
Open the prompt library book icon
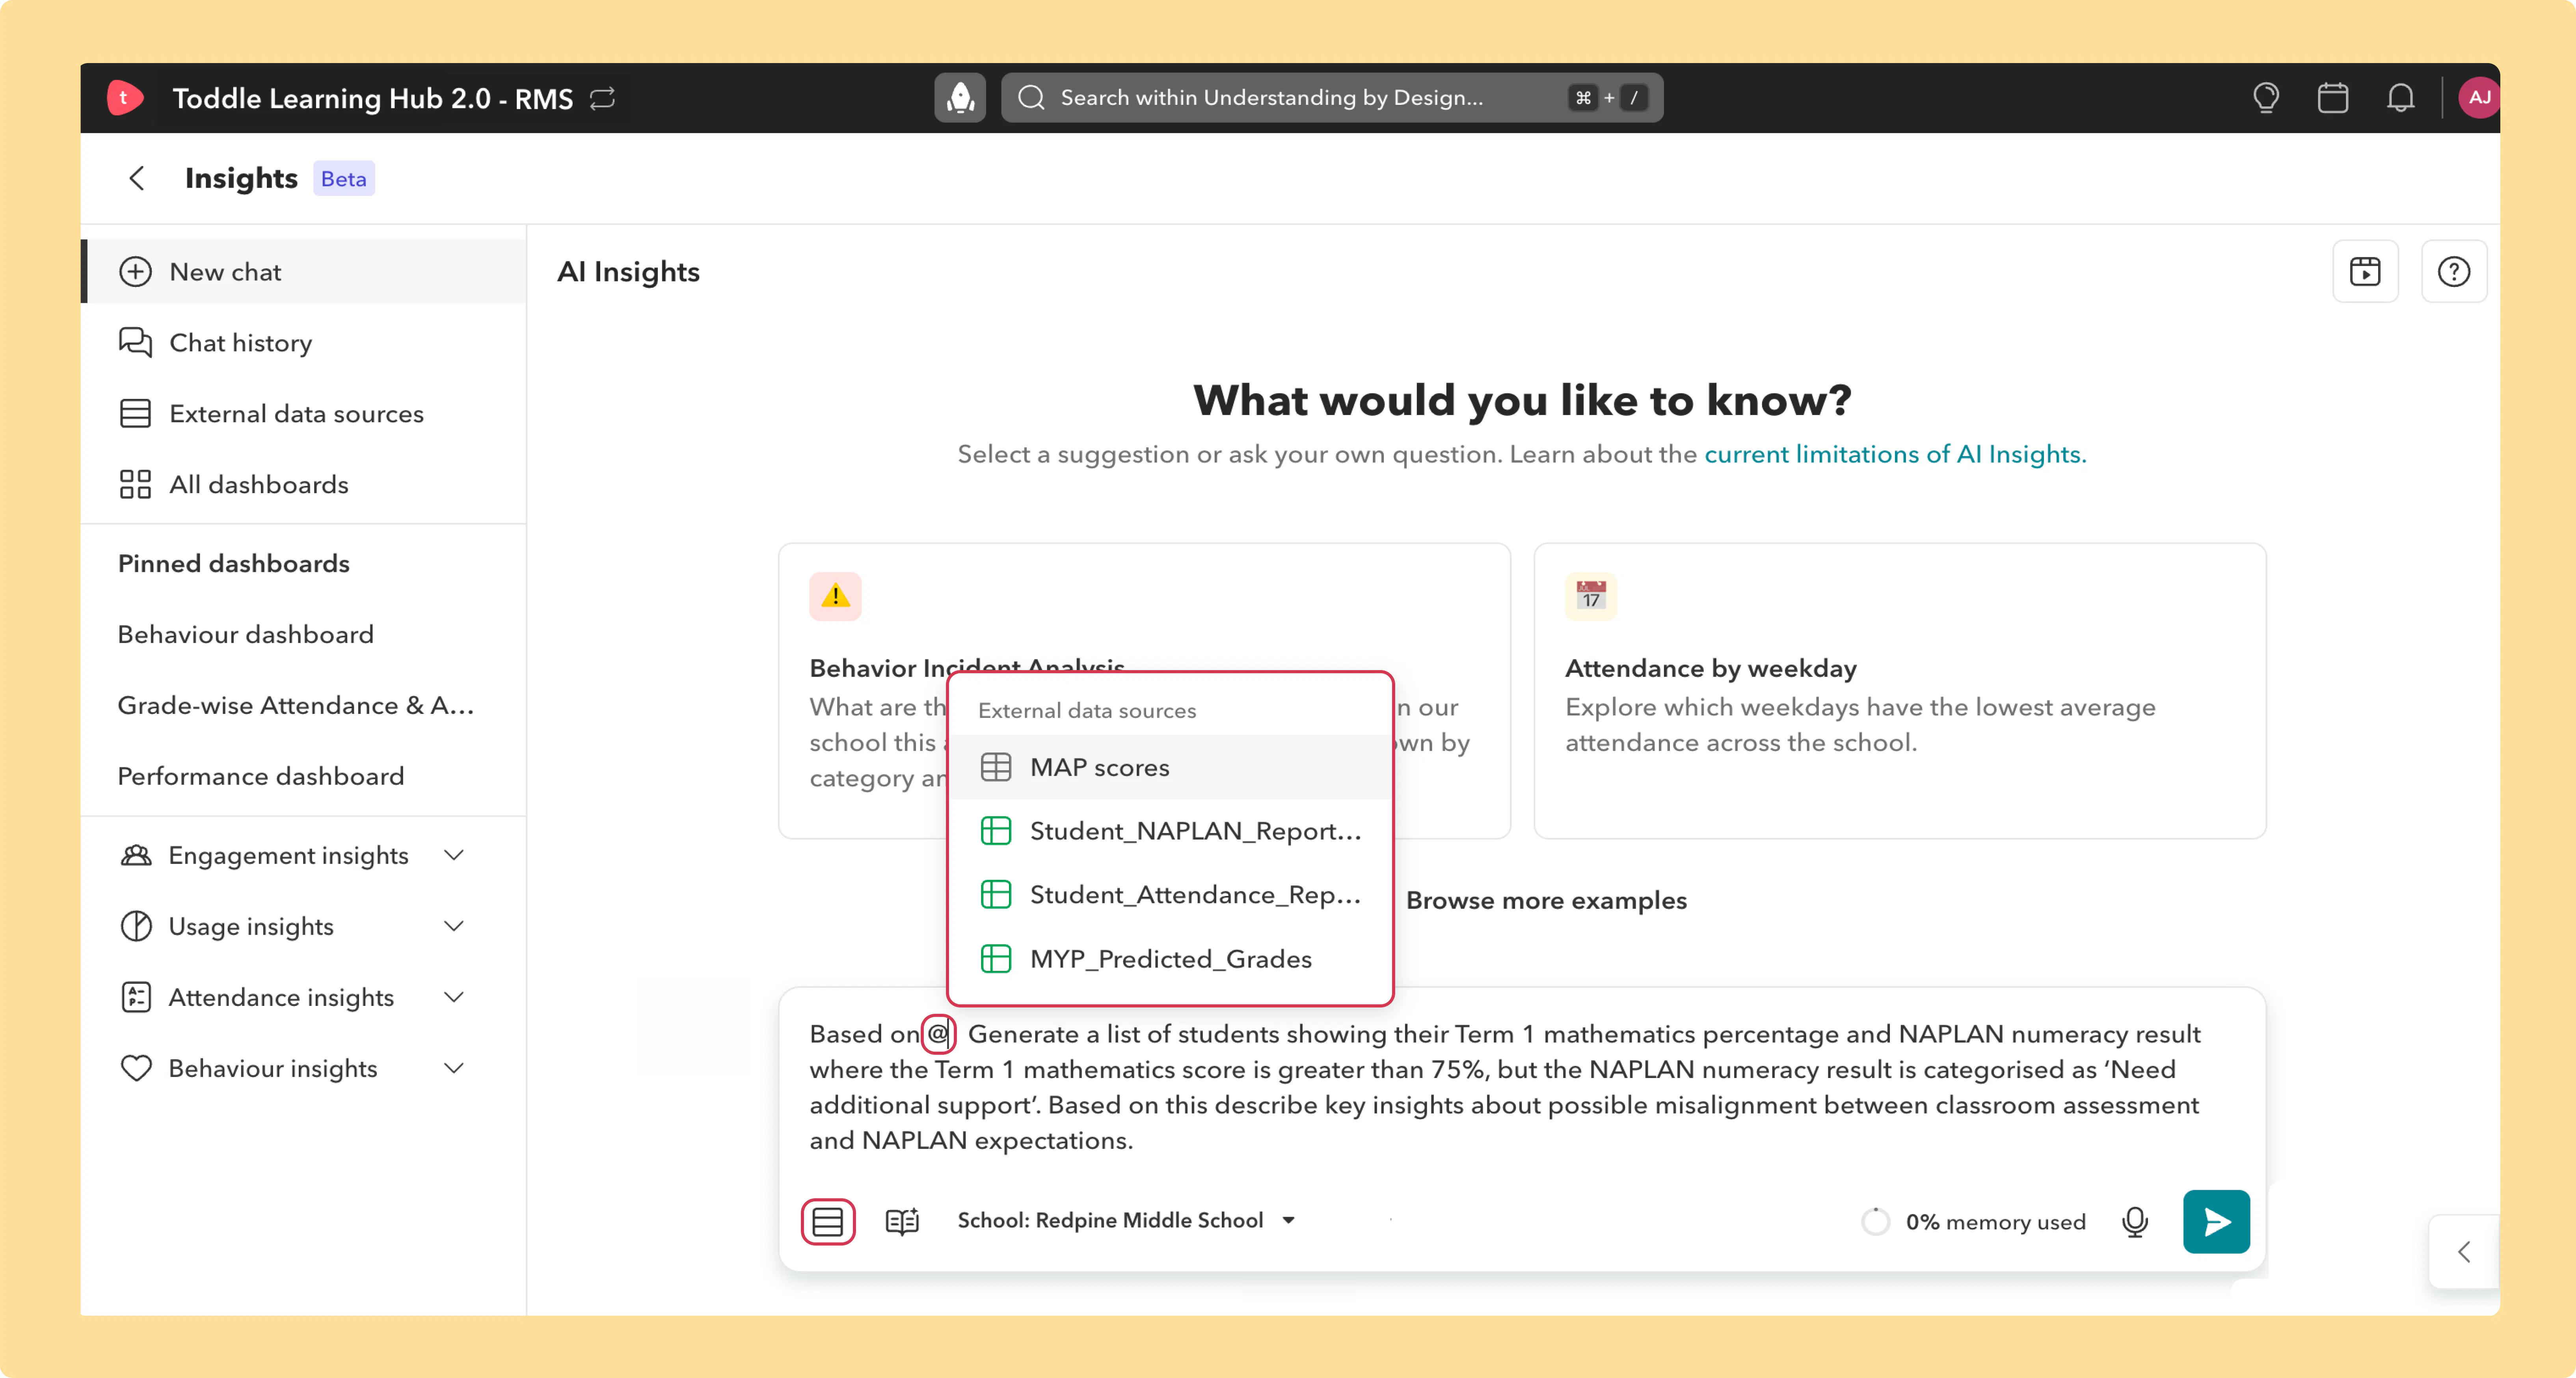(902, 1221)
